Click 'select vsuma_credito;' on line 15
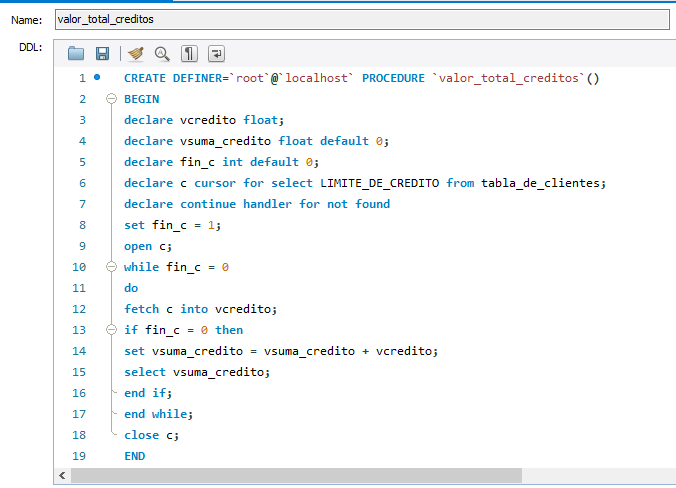The image size is (676, 488). click(197, 372)
